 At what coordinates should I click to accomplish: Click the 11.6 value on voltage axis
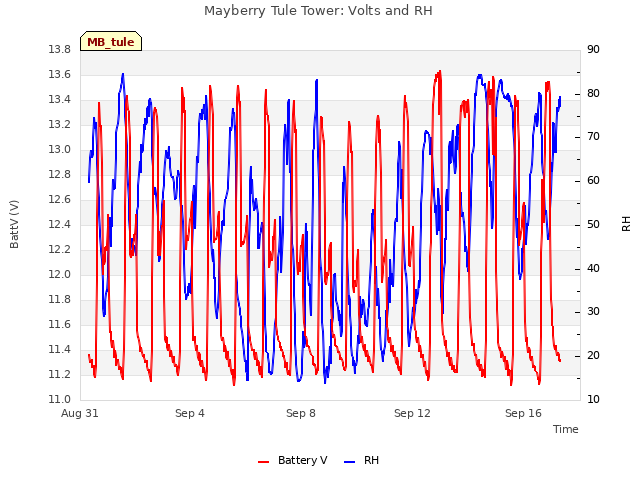(x=60, y=324)
